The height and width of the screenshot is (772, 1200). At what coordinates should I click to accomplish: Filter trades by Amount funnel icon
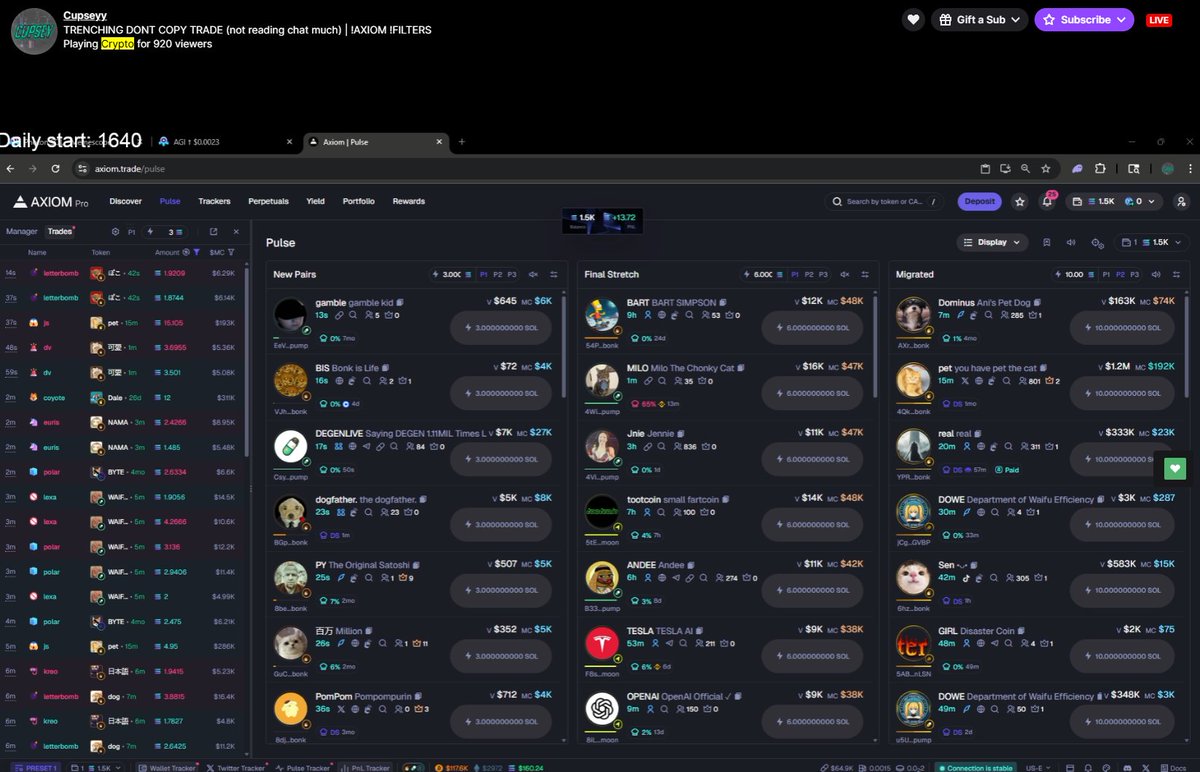[197, 252]
